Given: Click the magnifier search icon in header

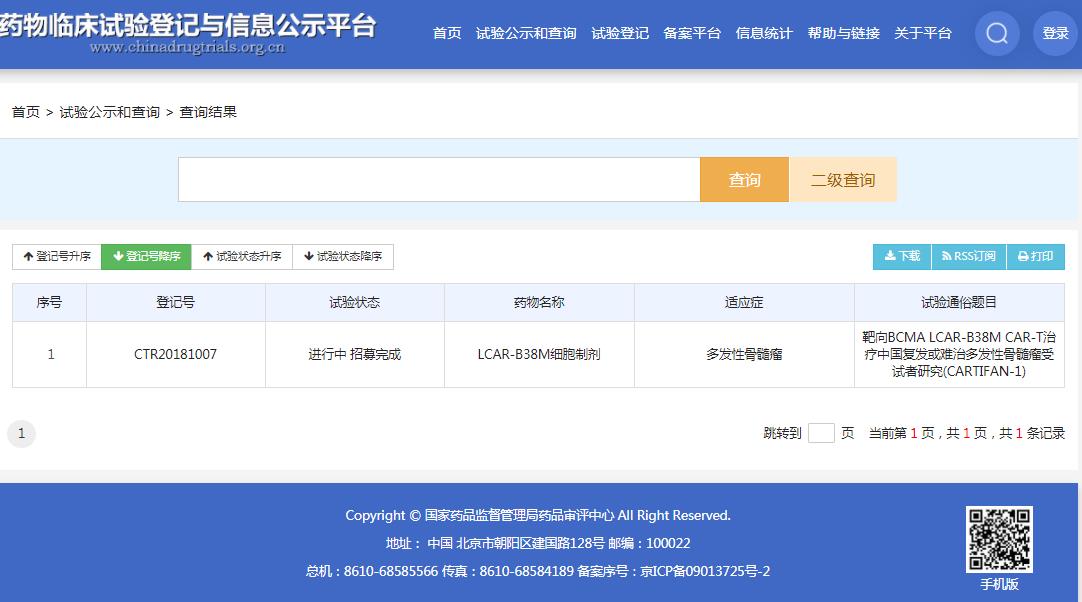Looking at the screenshot, I should (996, 34).
